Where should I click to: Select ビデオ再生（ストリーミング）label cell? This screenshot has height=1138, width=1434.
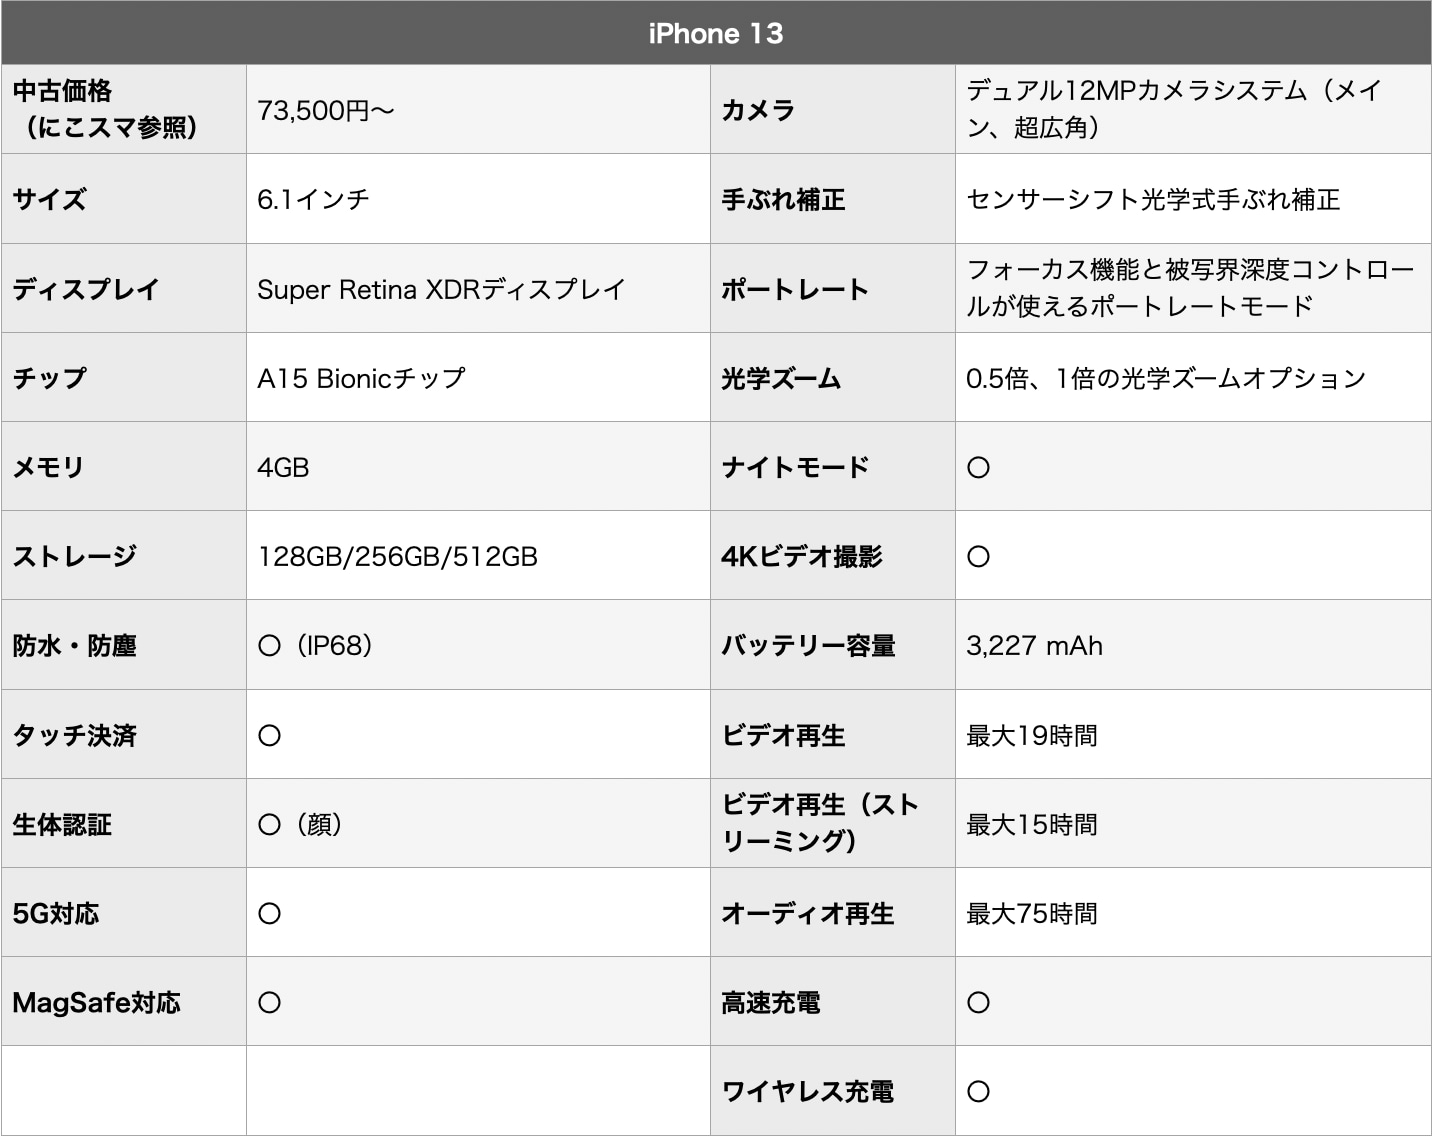(833, 824)
